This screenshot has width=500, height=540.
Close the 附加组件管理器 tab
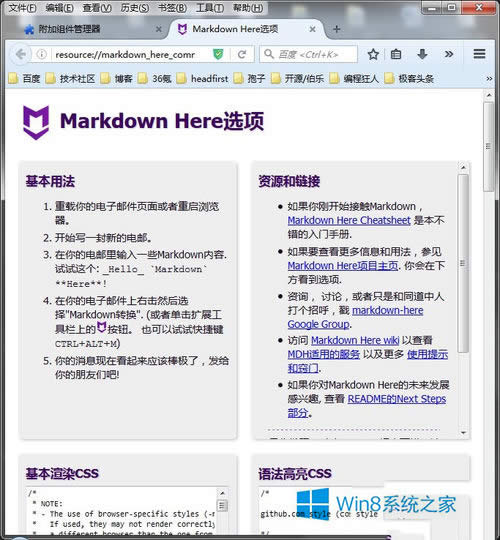158,30
